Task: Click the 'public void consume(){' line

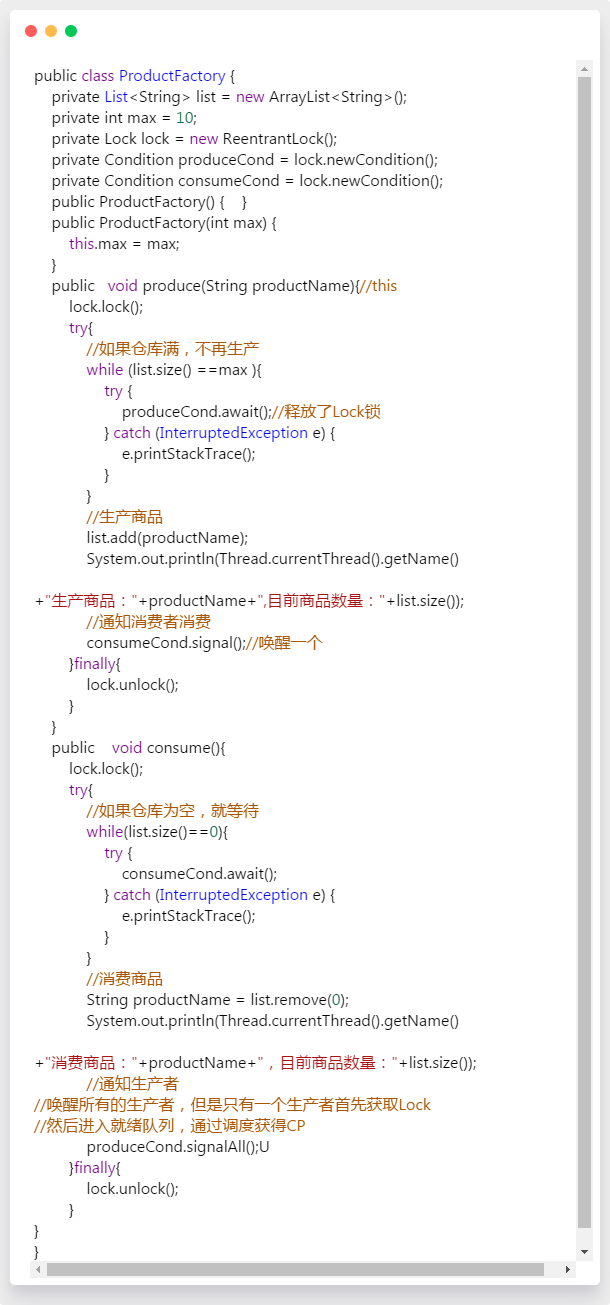Action: 139,748
